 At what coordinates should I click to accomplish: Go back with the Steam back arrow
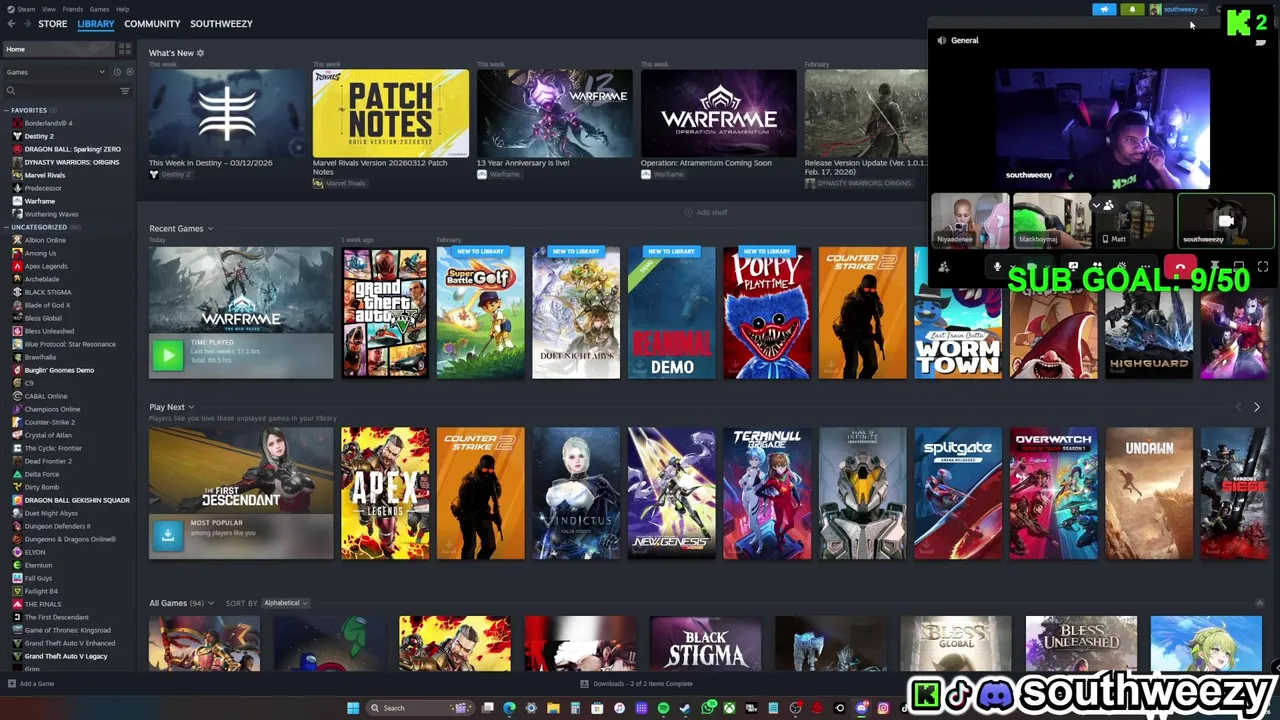11,24
